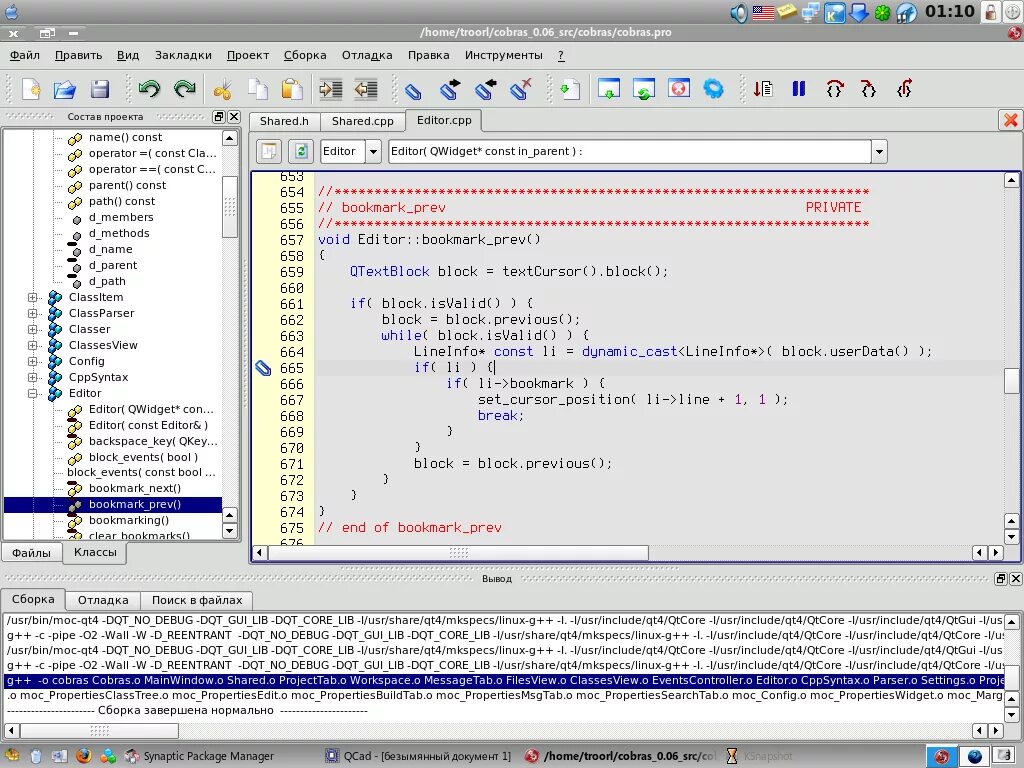Open the Отладка menu
This screenshot has height=768, width=1024.
point(366,55)
